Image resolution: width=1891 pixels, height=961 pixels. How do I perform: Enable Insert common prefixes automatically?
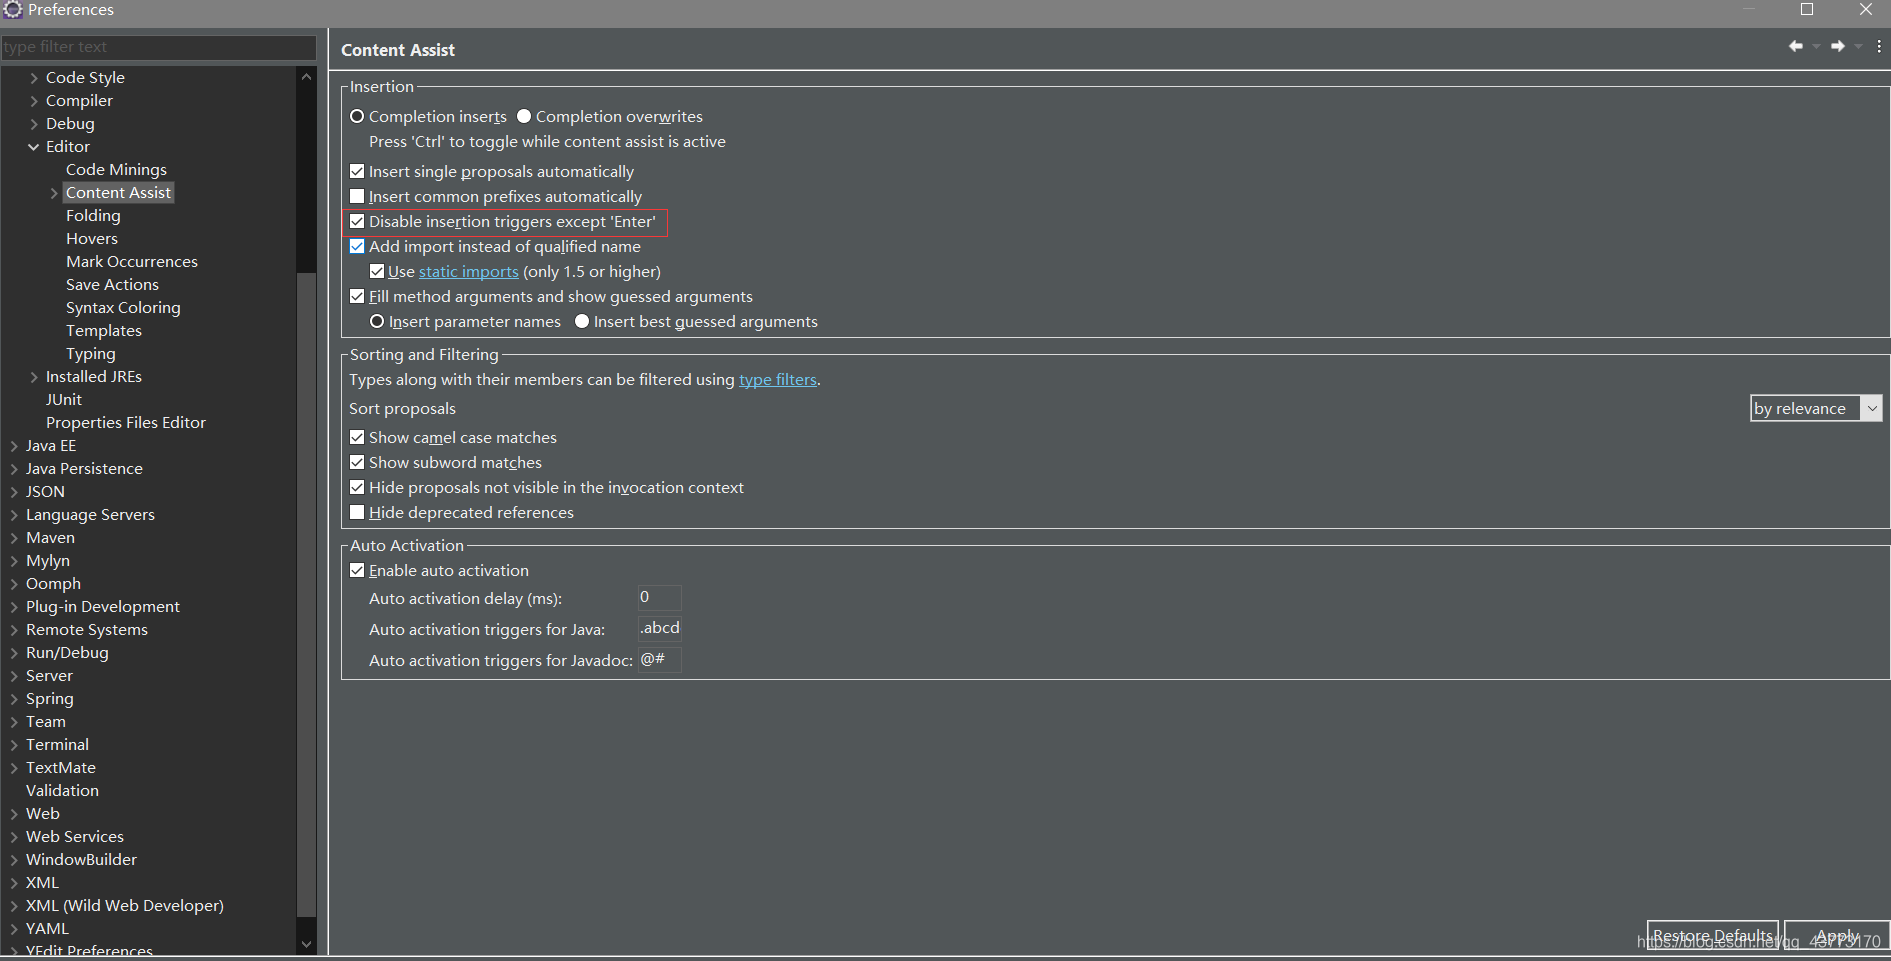pyautogui.click(x=357, y=196)
